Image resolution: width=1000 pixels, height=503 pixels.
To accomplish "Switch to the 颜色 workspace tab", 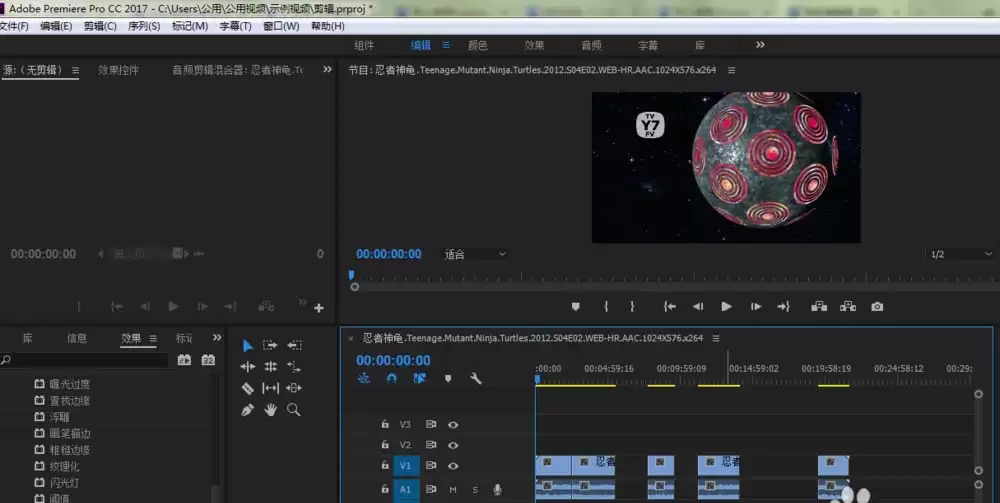I will 478,45.
